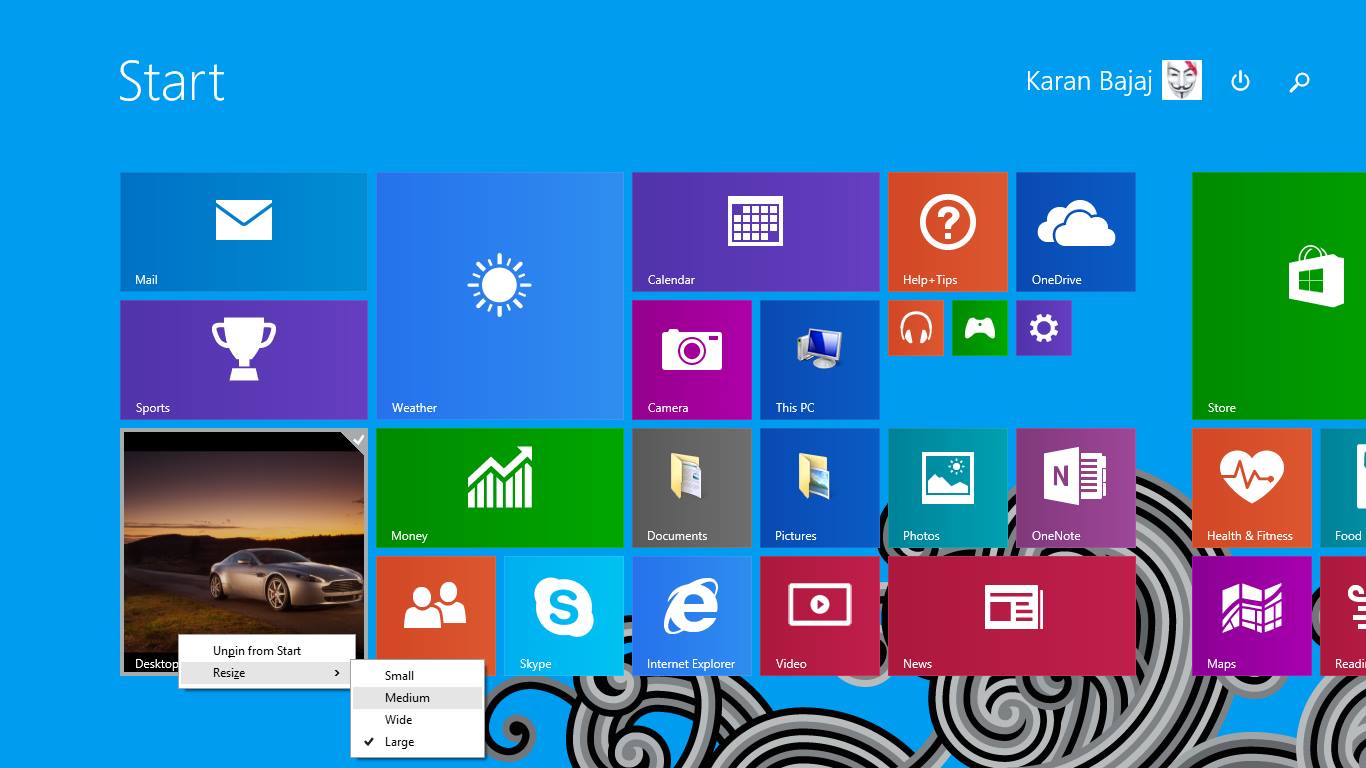Click the user account picture
The height and width of the screenshot is (768, 1366).
coord(1182,80)
